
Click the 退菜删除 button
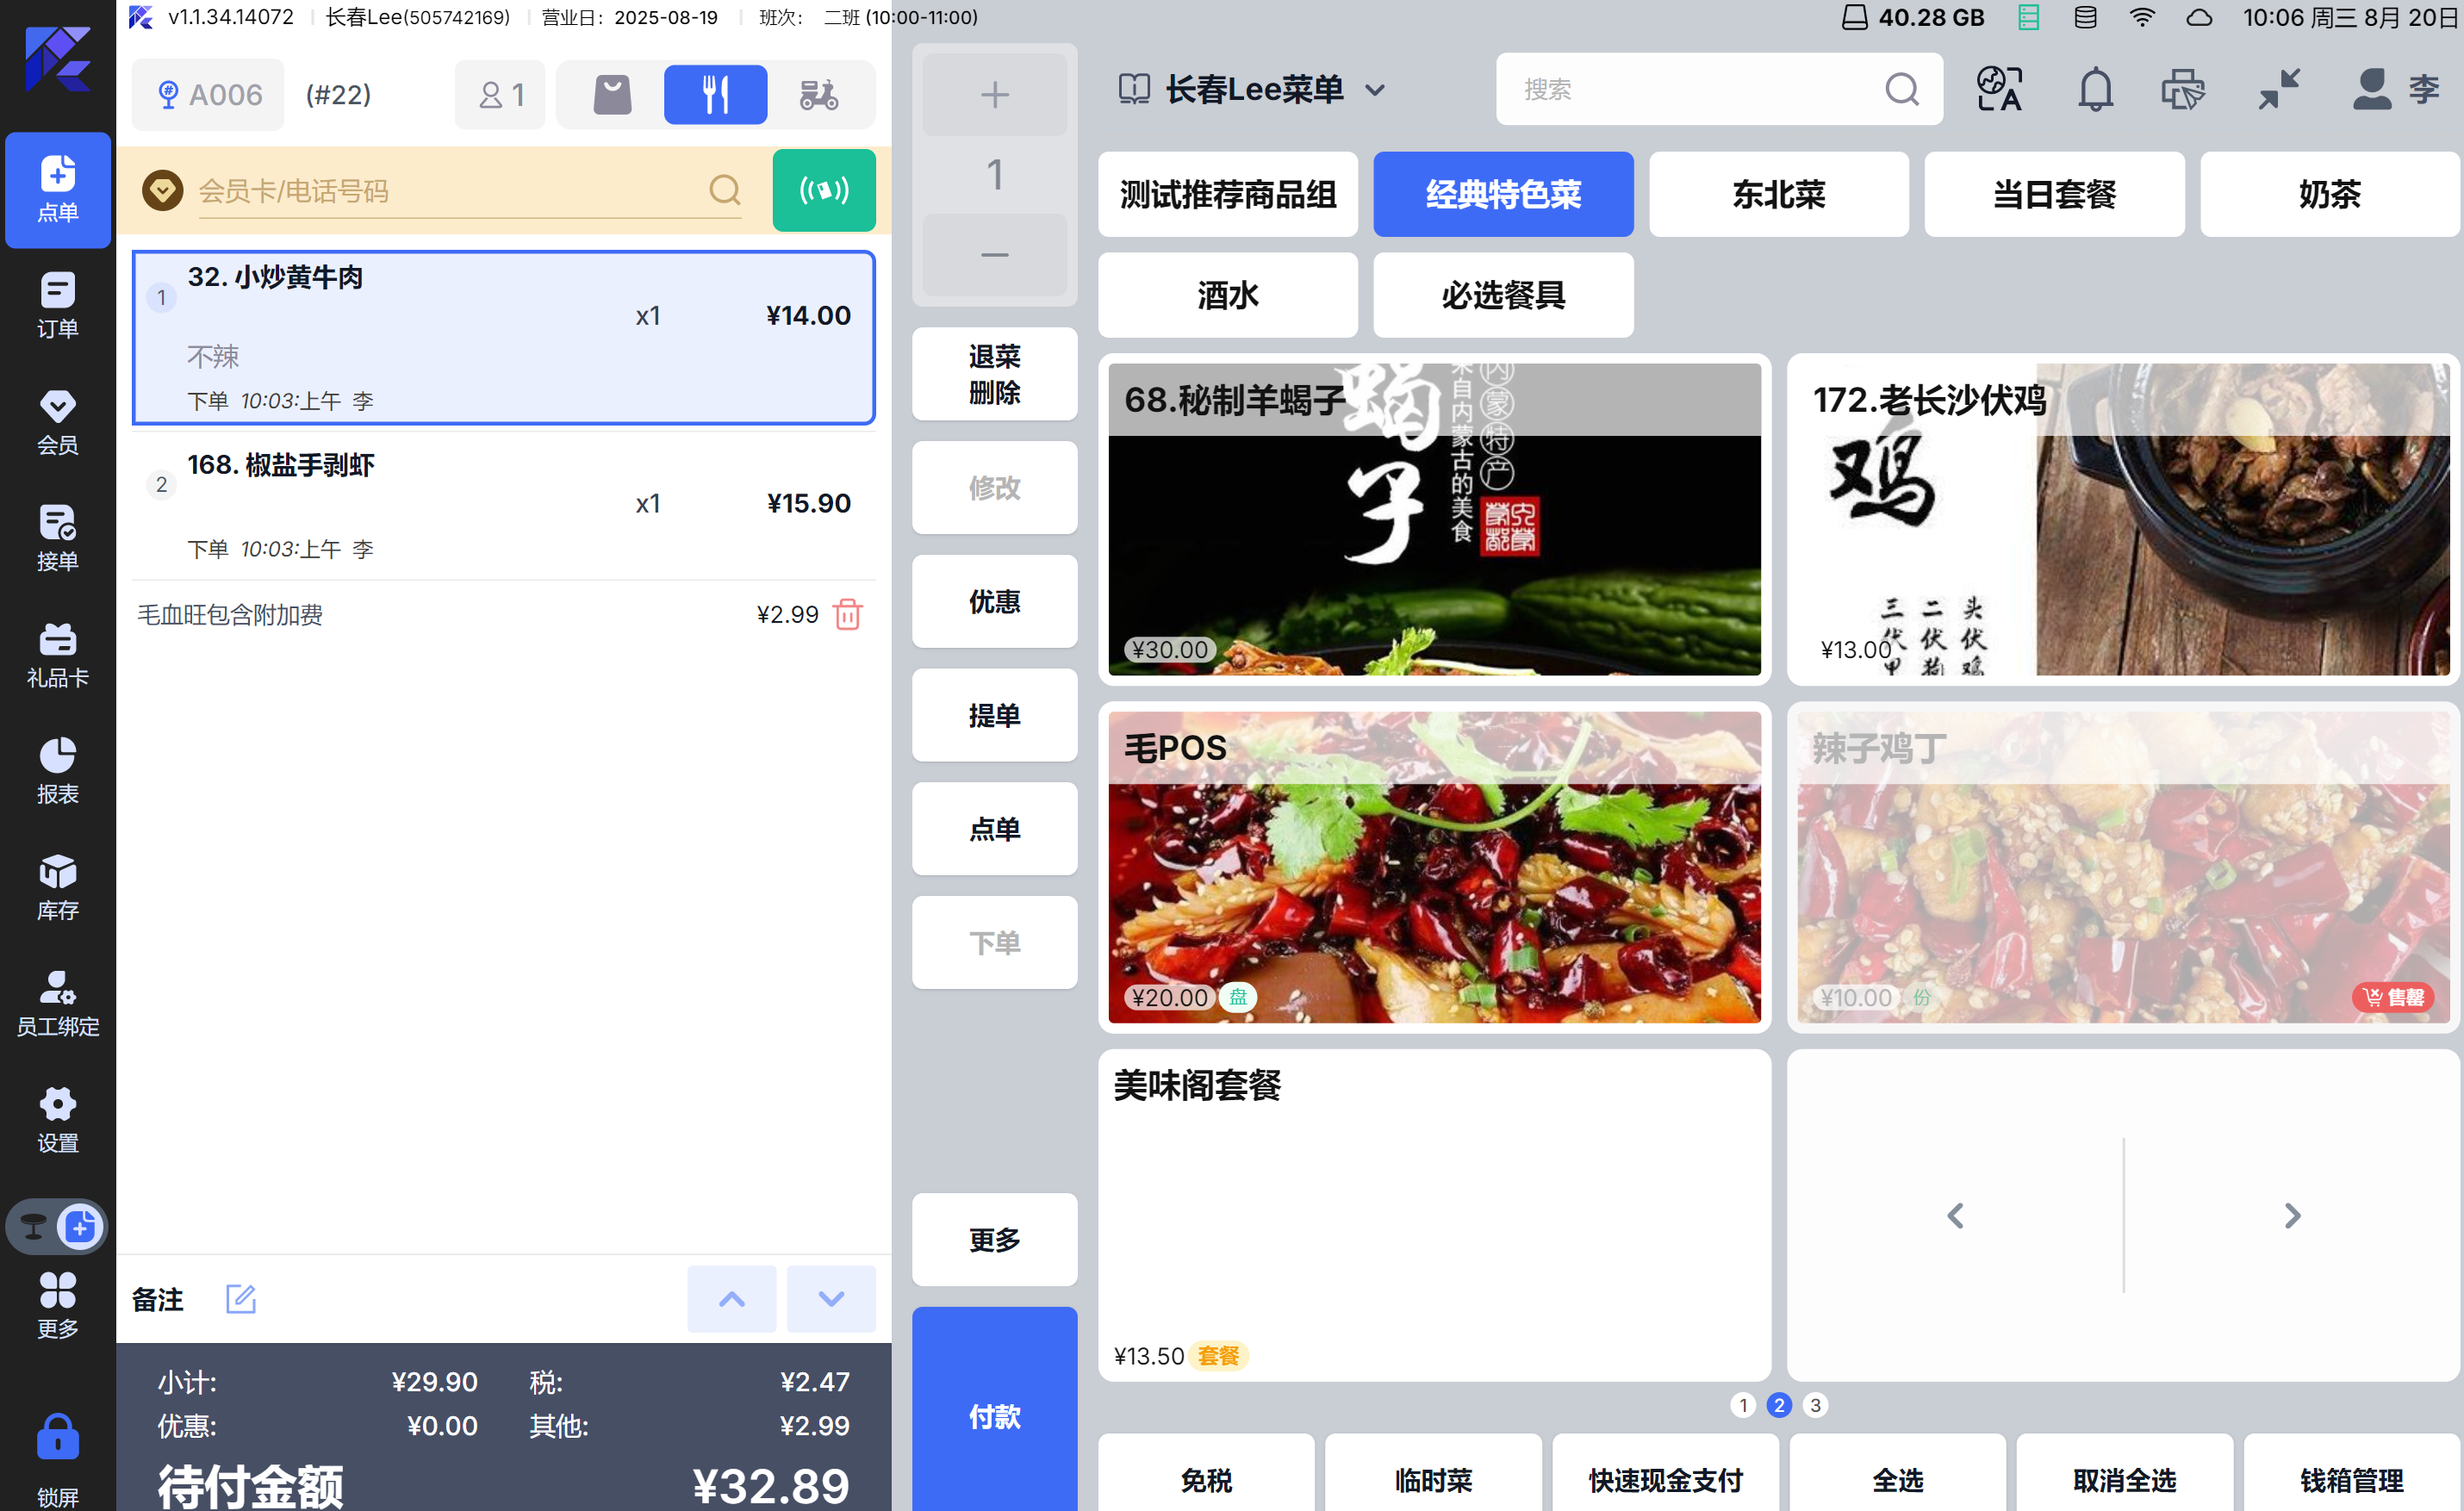[x=994, y=374]
